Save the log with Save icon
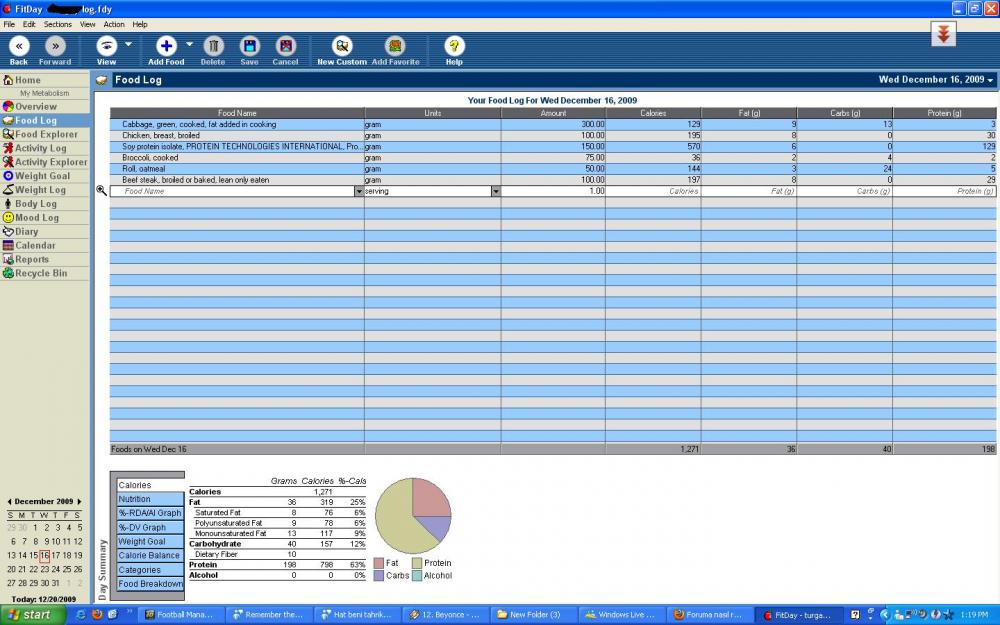This screenshot has height=625, width=1000. pyautogui.click(x=249, y=46)
